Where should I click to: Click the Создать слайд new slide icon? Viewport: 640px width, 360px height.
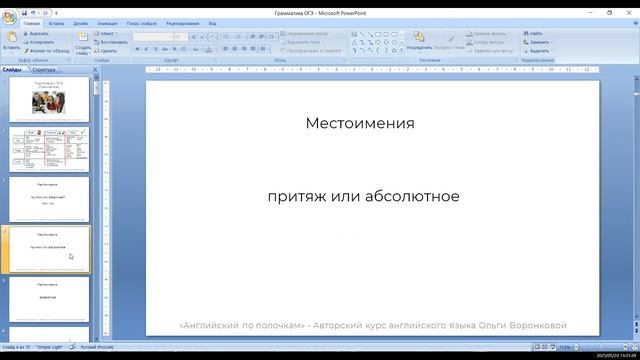coord(83,37)
